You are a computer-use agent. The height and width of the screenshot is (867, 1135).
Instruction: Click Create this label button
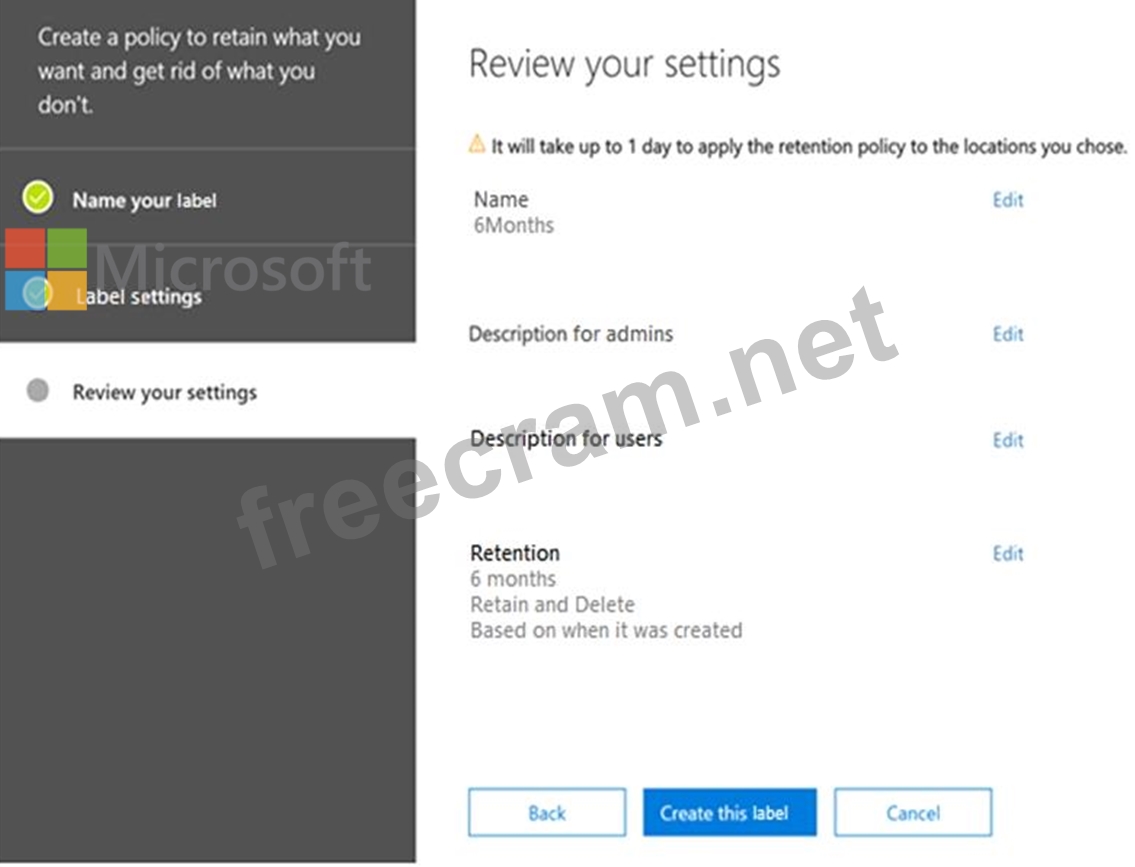click(x=730, y=813)
